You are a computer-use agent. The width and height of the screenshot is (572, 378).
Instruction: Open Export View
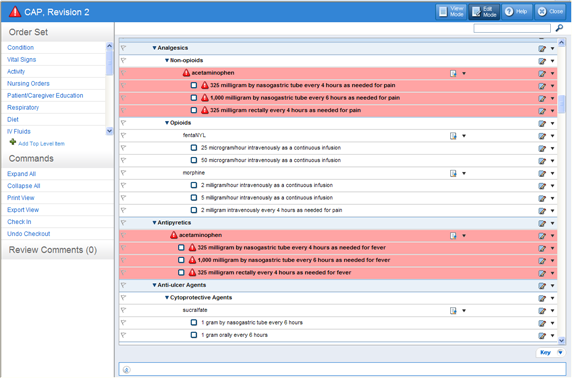tap(23, 210)
